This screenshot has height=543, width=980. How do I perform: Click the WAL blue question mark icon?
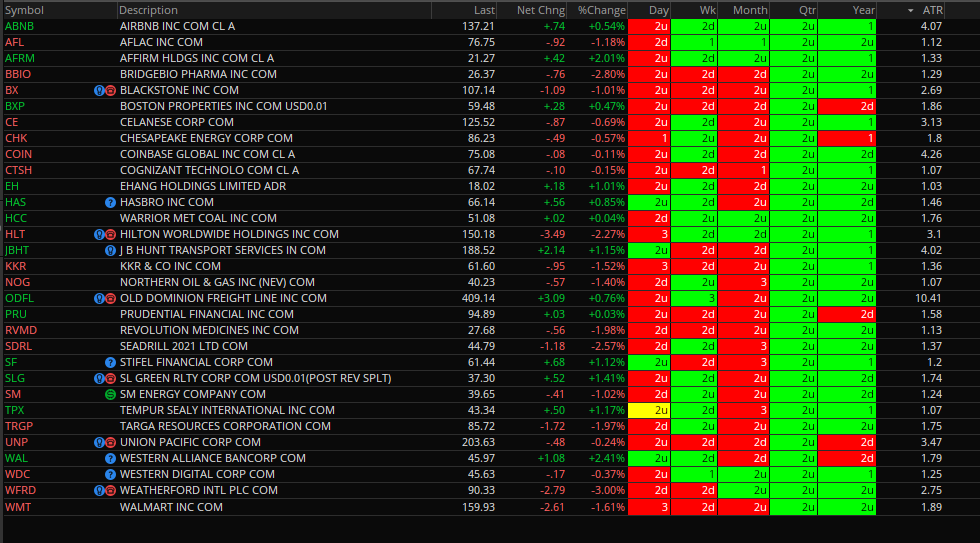[x=111, y=459]
